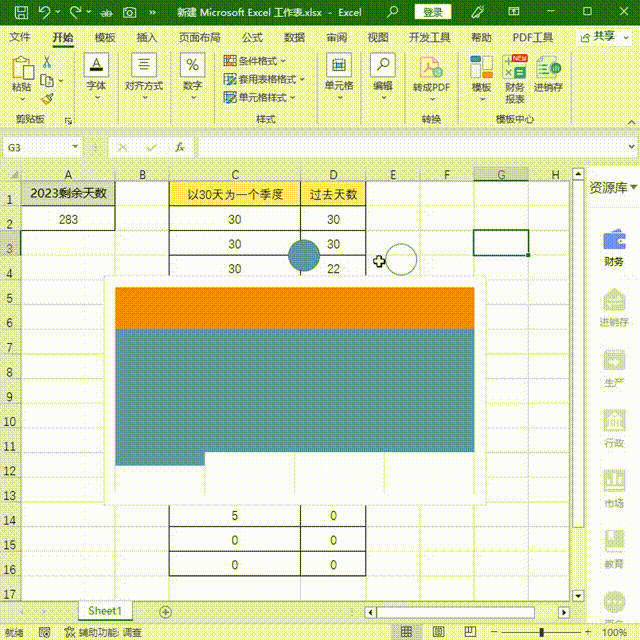Switch to the 公式 Formulas tab

(x=252, y=38)
